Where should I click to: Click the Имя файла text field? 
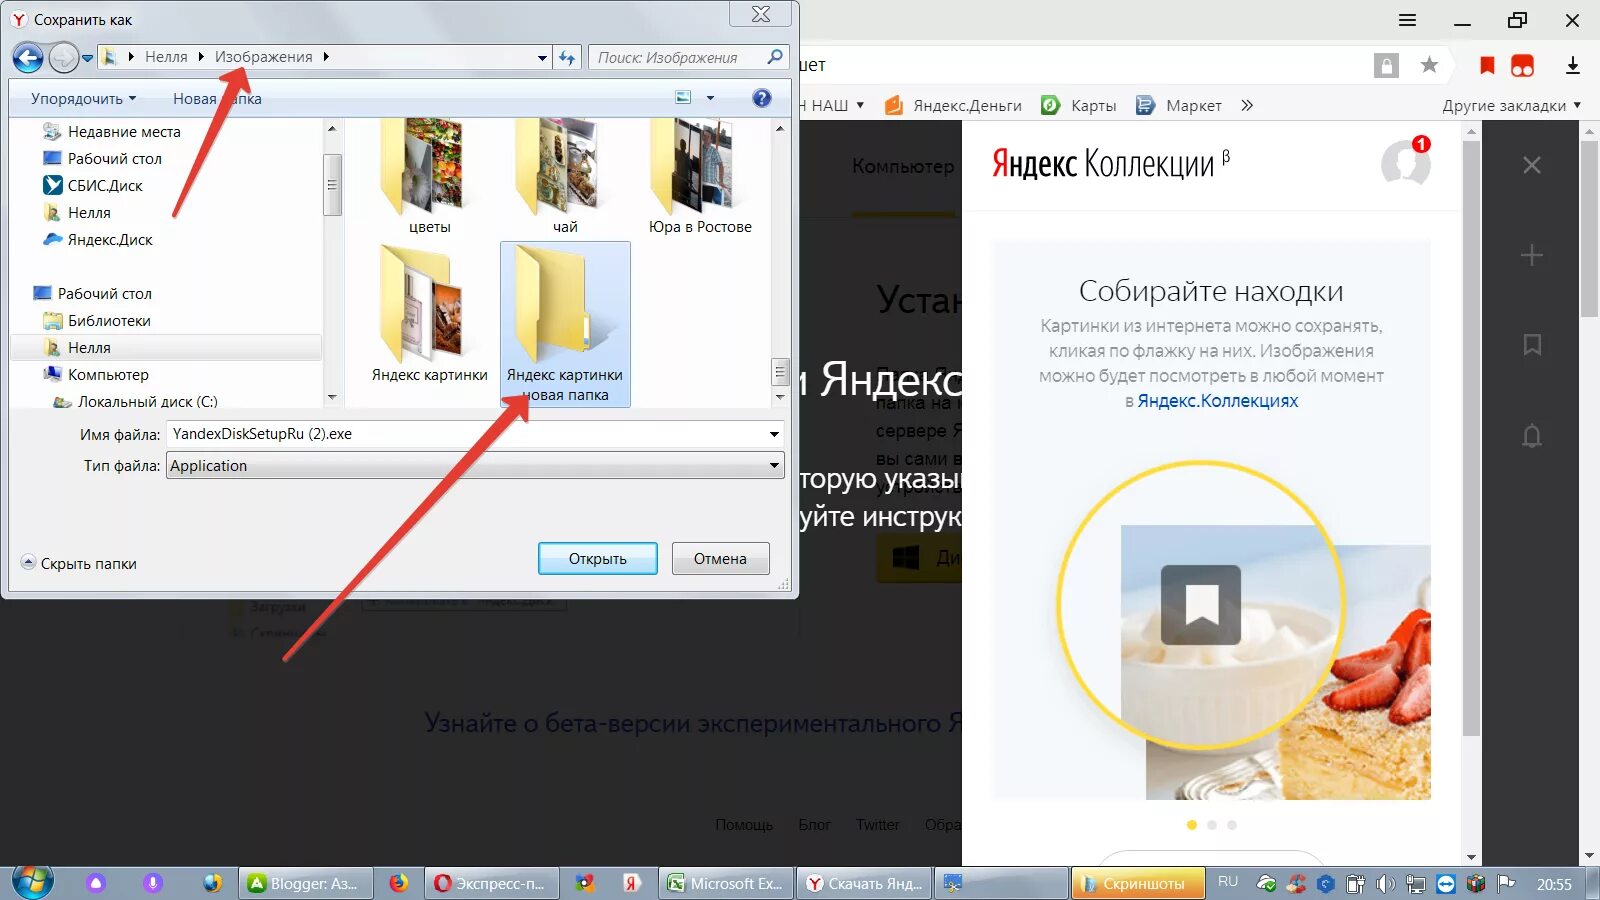click(x=466, y=434)
